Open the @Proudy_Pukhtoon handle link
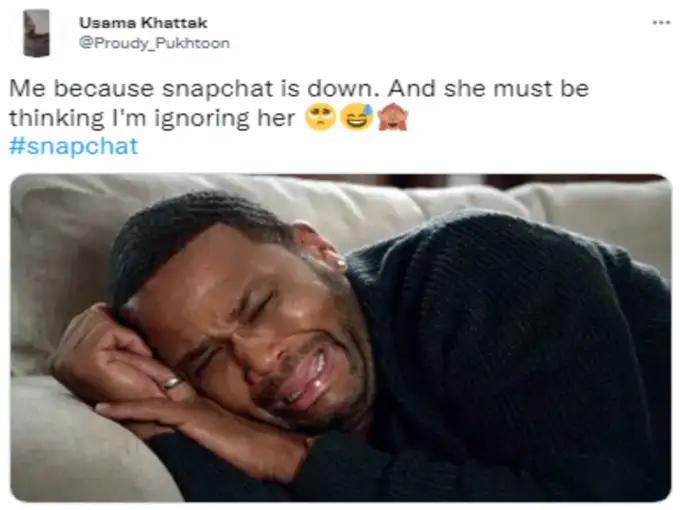680x510 pixels. (x=154, y=43)
